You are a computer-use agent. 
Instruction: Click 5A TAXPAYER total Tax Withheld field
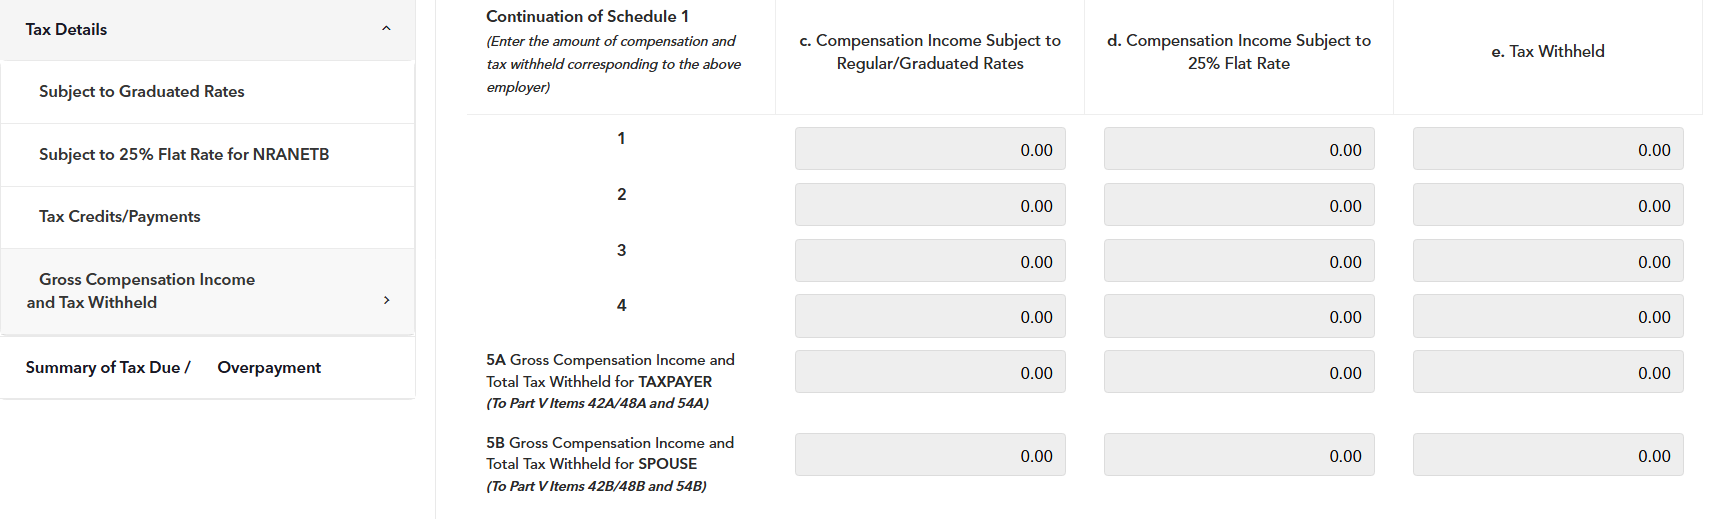1548,372
